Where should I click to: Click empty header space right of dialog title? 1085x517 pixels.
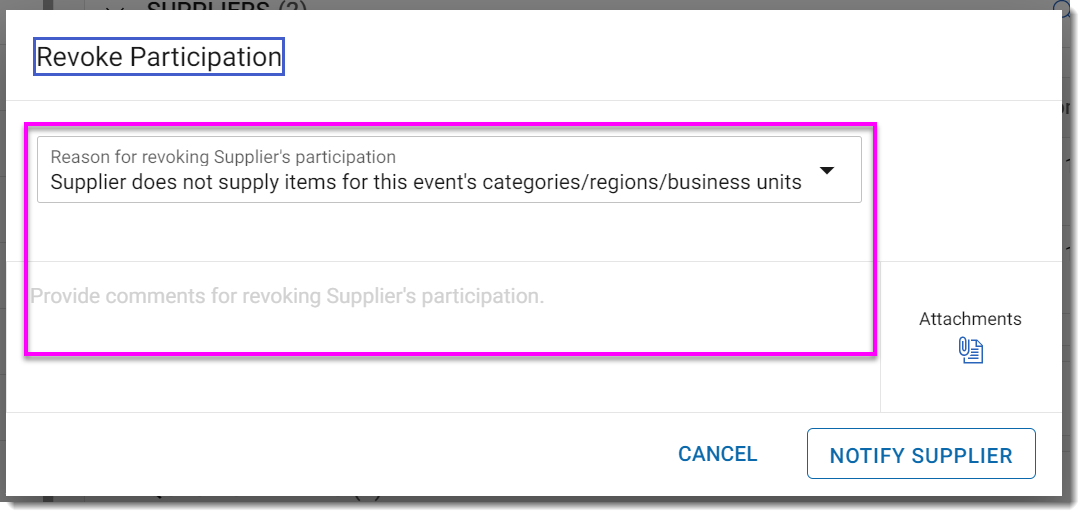tap(650, 58)
